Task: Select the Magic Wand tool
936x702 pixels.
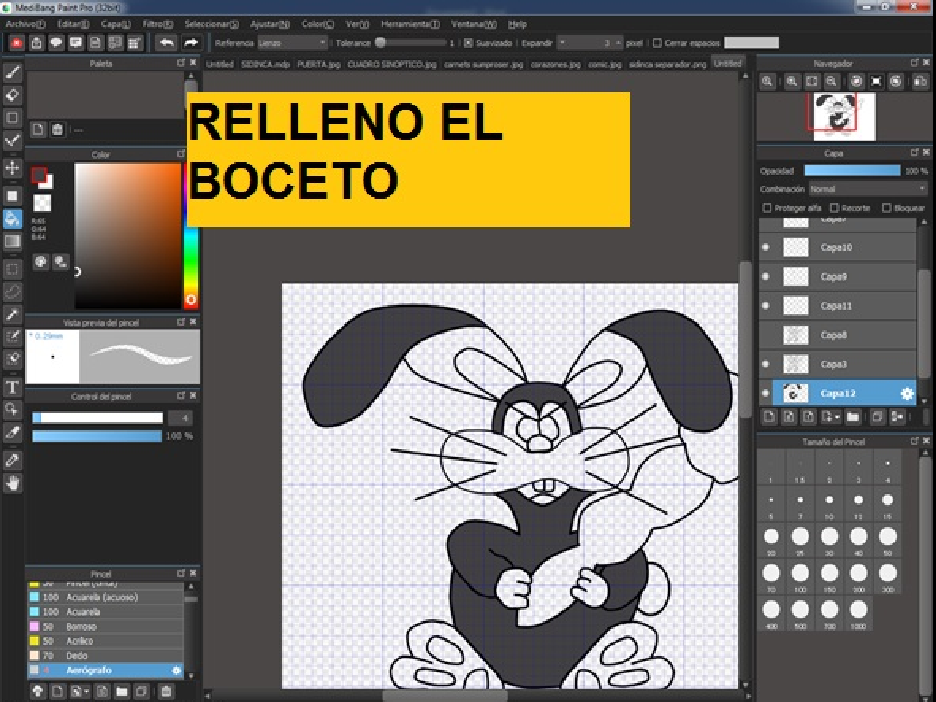Action: coord(13,314)
